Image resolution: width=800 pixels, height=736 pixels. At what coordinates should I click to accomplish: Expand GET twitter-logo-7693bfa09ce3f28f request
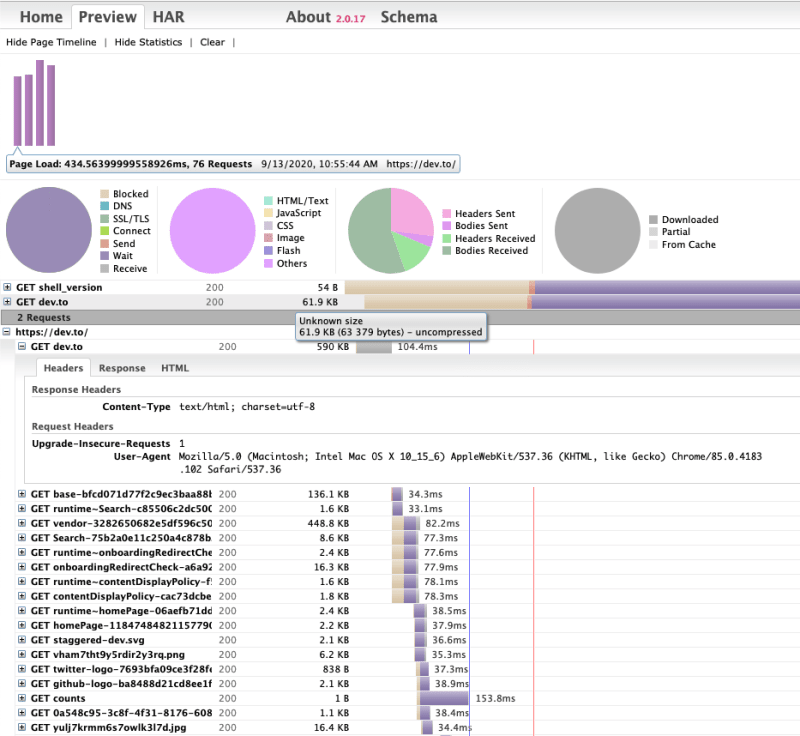click(22, 669)
